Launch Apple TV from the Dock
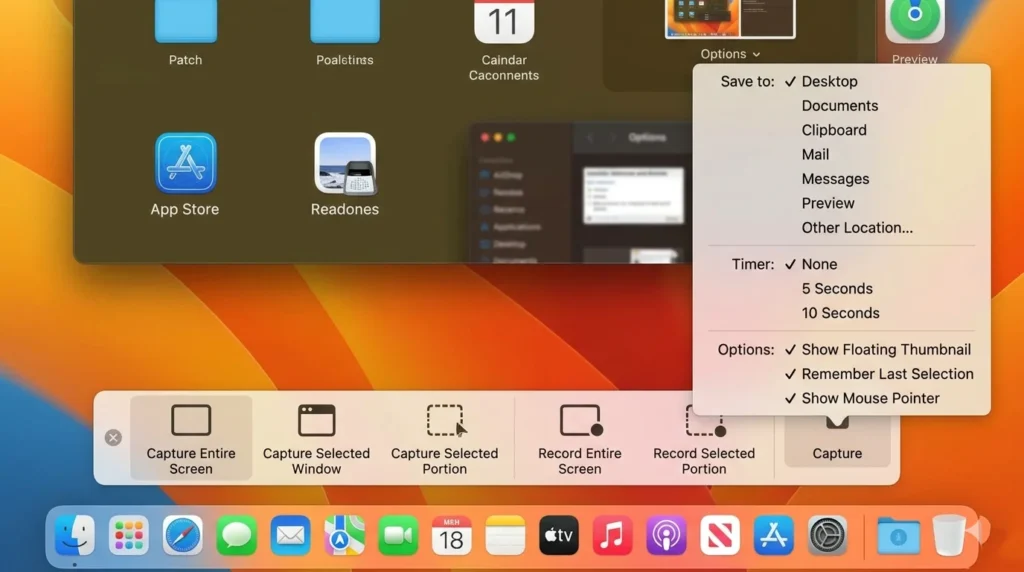This screenshot has width=1024, height=572. click(x=559, y=535)
